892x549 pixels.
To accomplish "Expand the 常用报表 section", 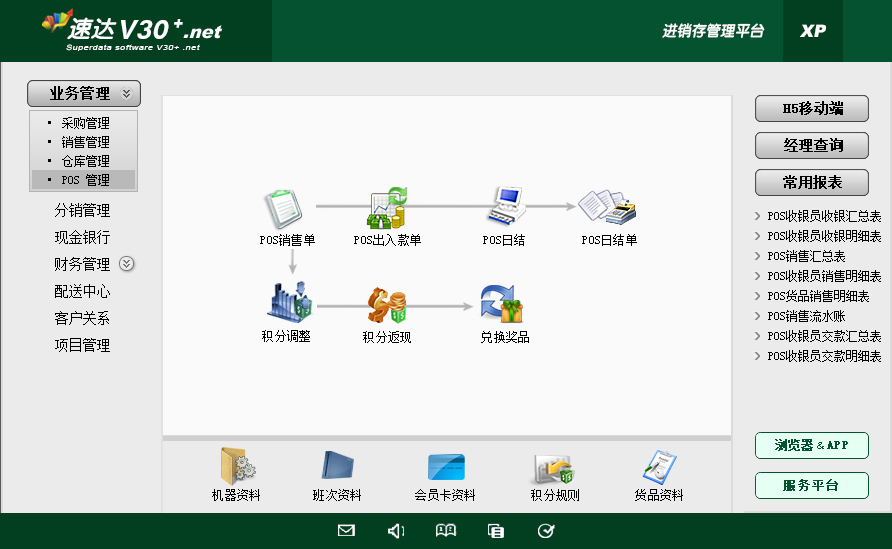I will point(812,183).
